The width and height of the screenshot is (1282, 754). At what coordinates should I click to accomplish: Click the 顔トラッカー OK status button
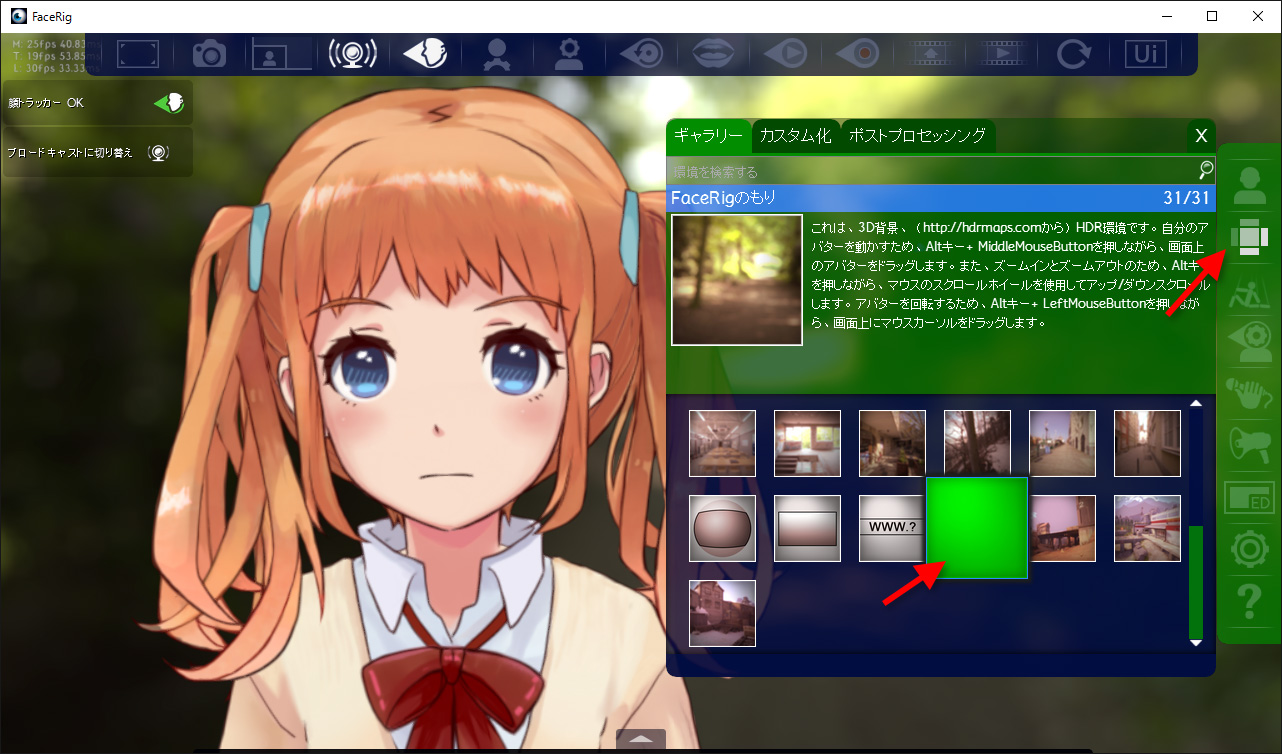point(97,102)
